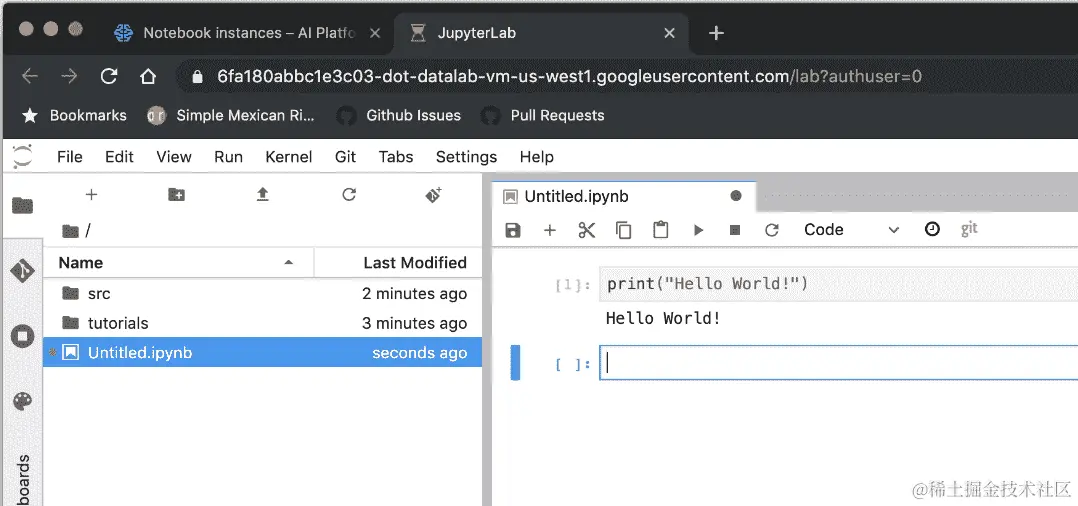The image size is (1078, 506).
Task: Click the clock icon in notebook toolbar
Action: 932,229
